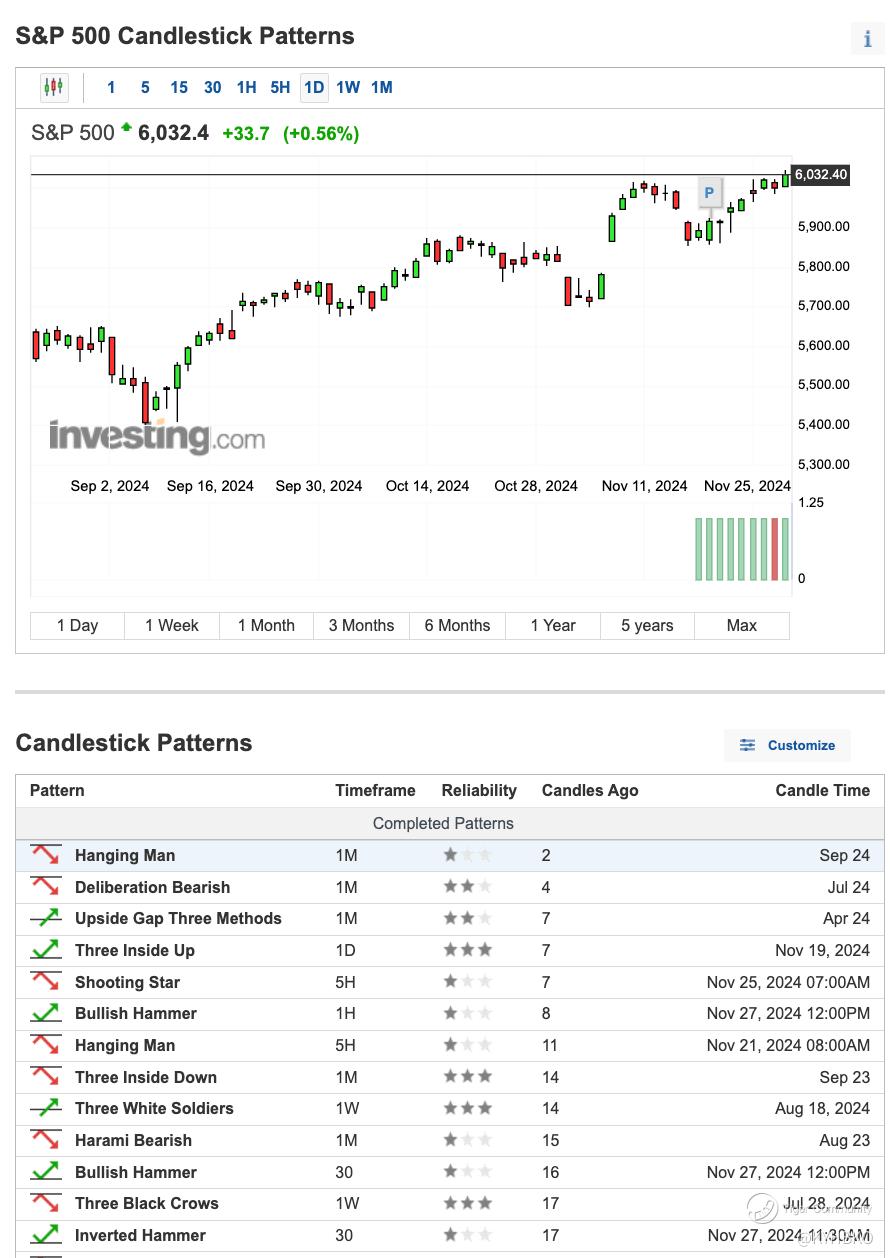Click bullish arrow icon for Inverted Hammer
The height and width of the screenshot is (1258, 890).
click(x=45, y=1234)
